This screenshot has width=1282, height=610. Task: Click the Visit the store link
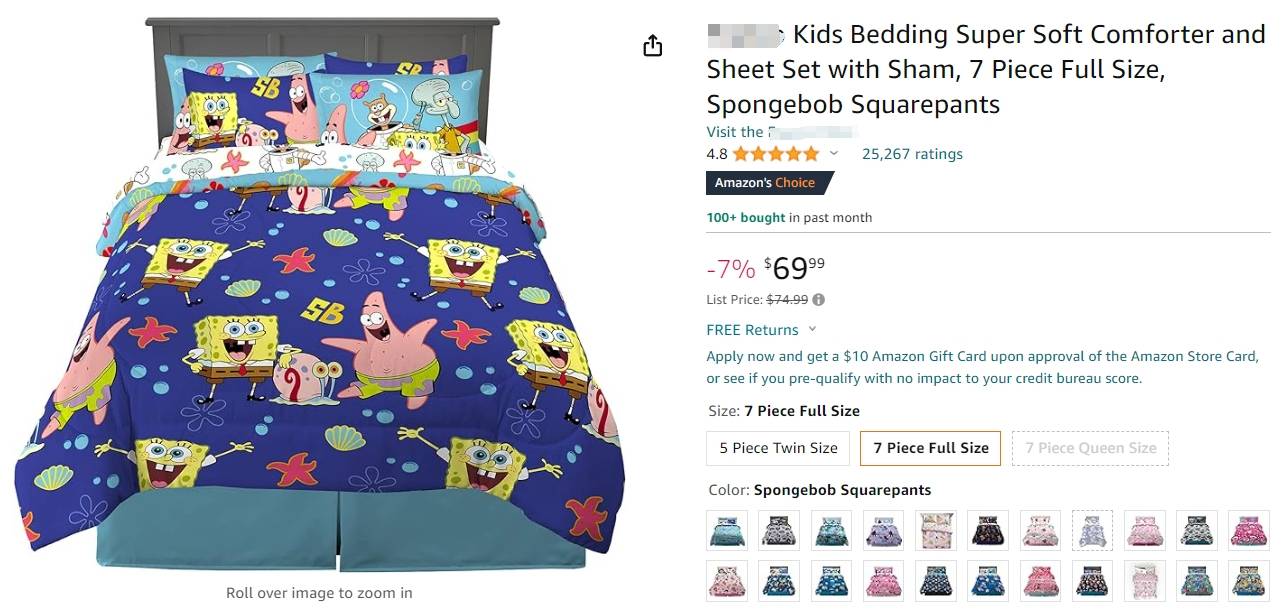[780, 132]
